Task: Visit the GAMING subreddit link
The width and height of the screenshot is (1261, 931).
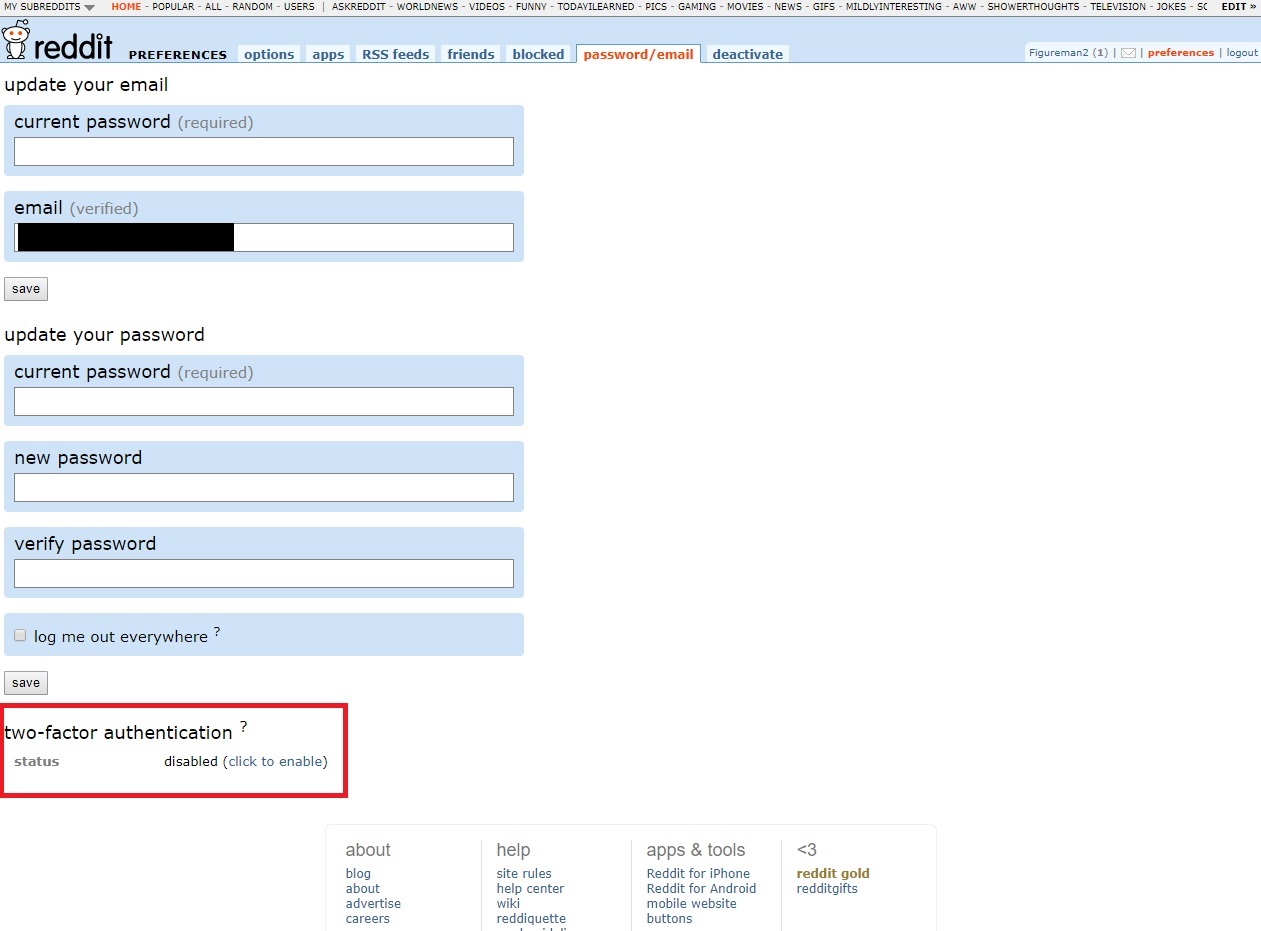Action: click(697, 7)
